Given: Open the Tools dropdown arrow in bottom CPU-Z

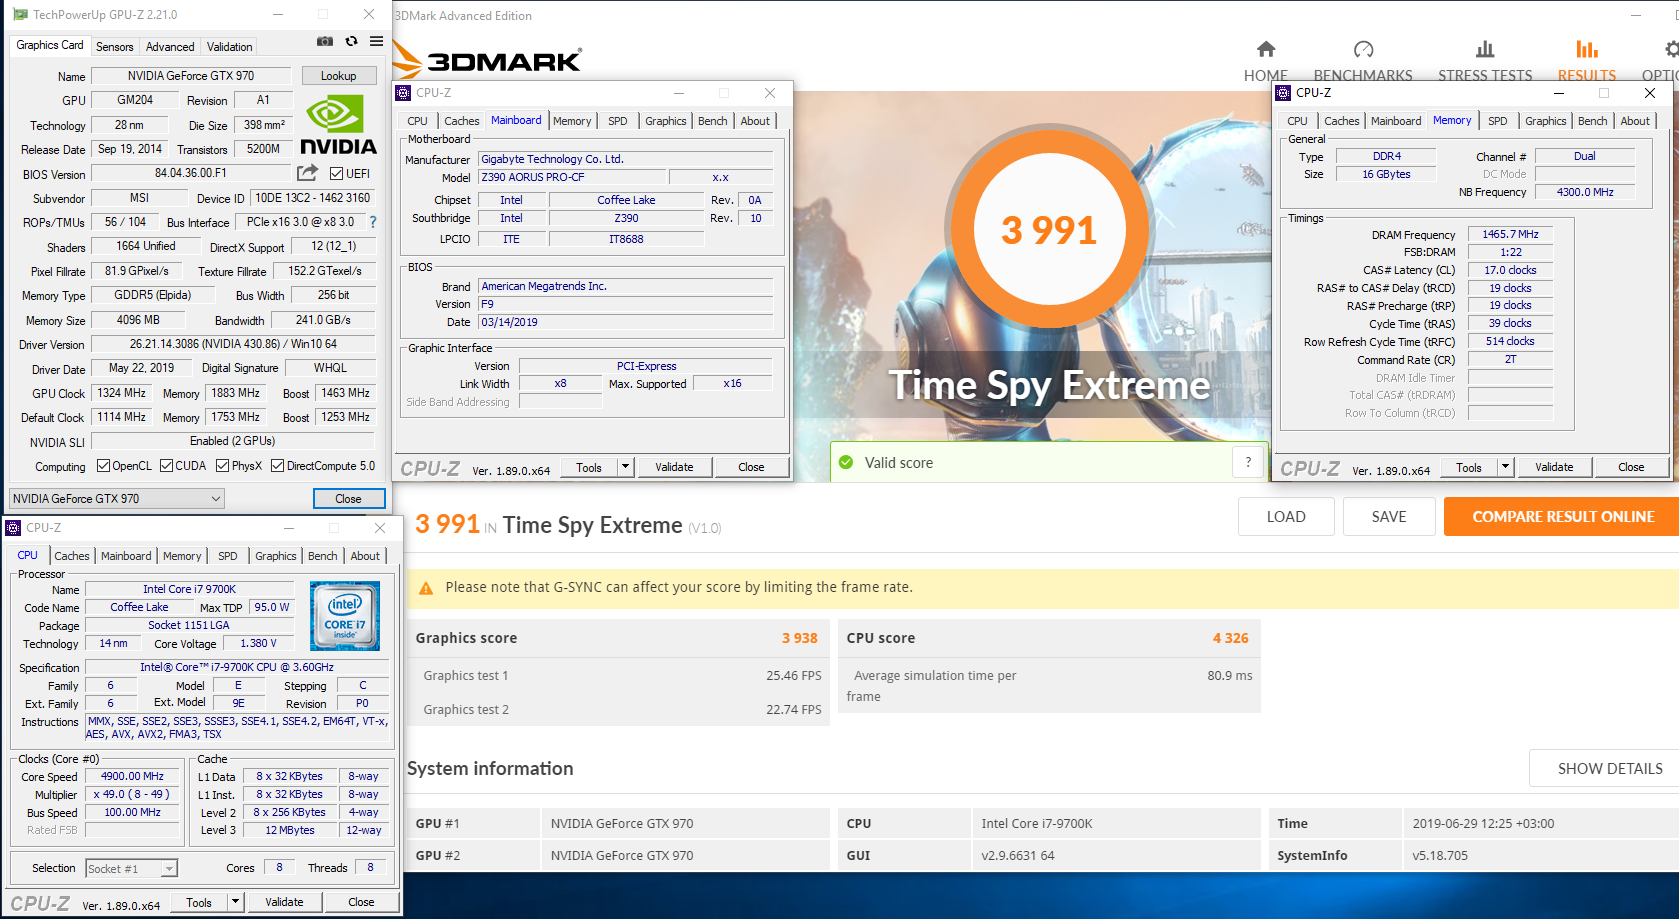Looking at the screenshot, I should pos(235,902).
